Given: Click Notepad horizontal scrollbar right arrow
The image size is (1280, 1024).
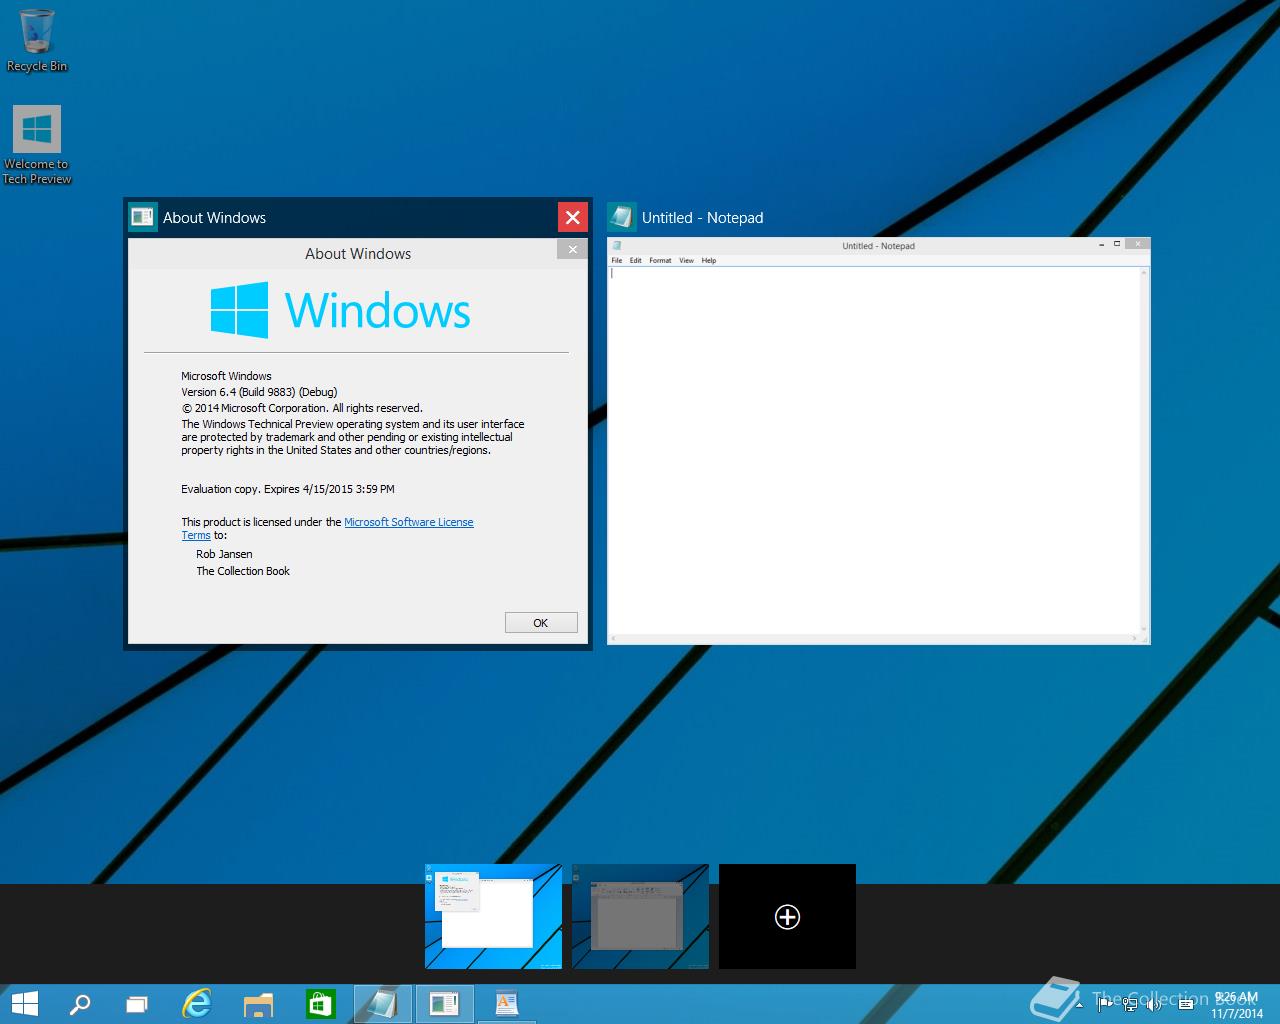Looking at the screenshot, I should [x=1135, y=638].
